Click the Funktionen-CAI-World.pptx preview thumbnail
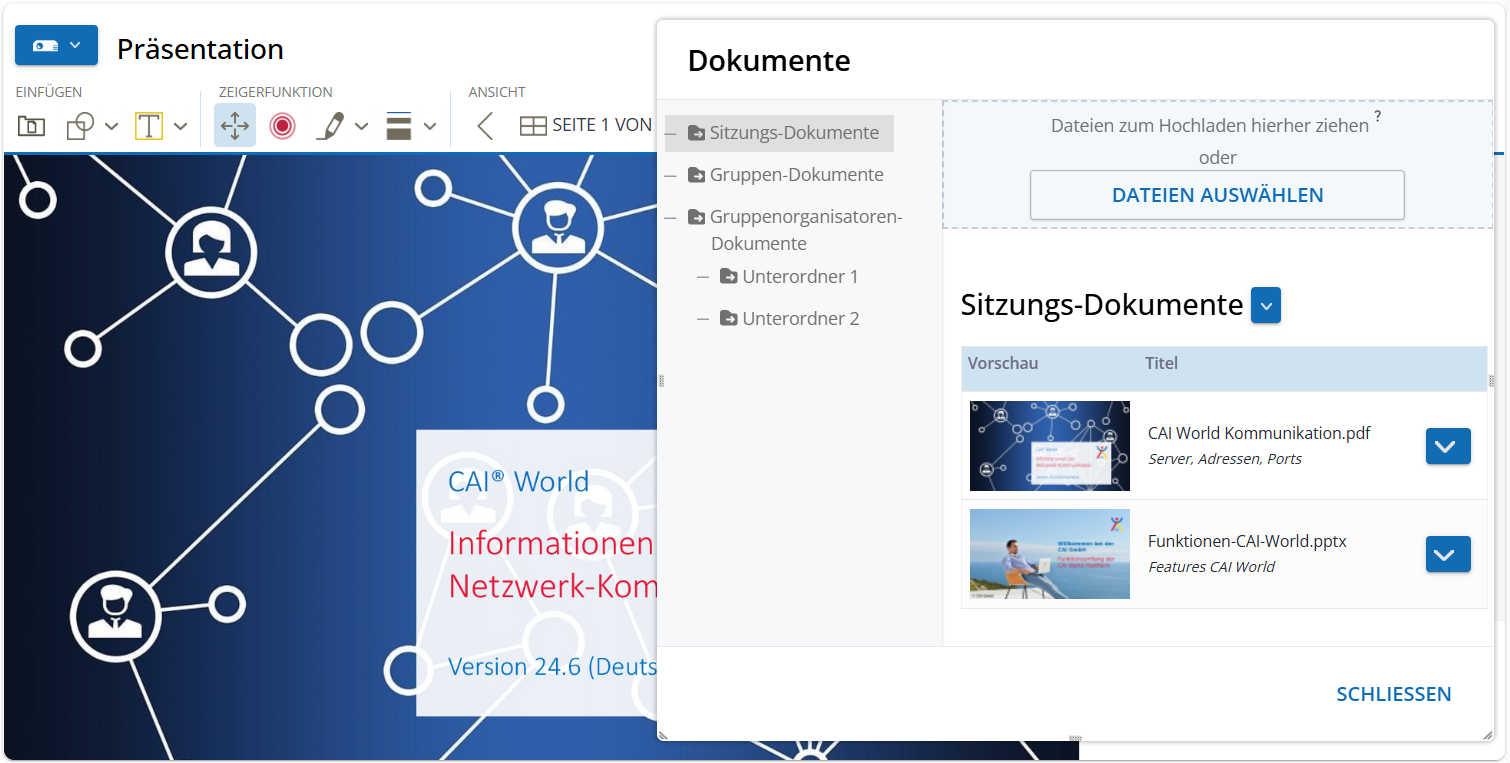This screenshot has width=1510, height=763. (x=1049, y=554)
